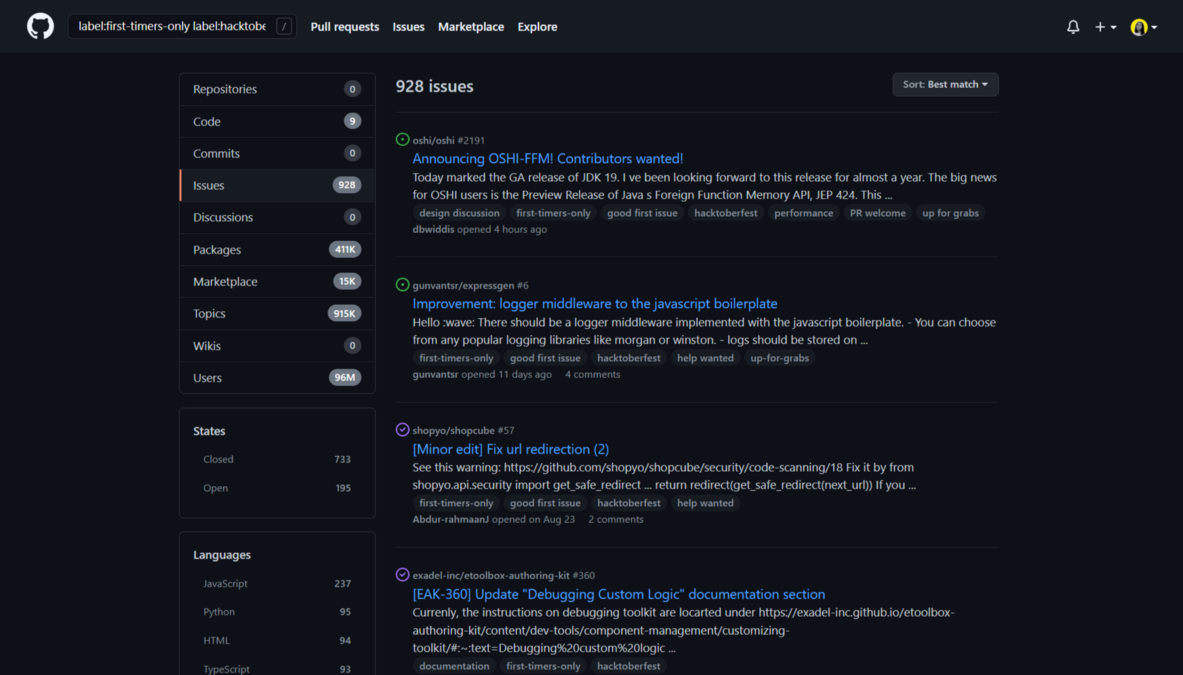Open Explore in the top nav
1183x675 pixels.
[x=537, y=26]
